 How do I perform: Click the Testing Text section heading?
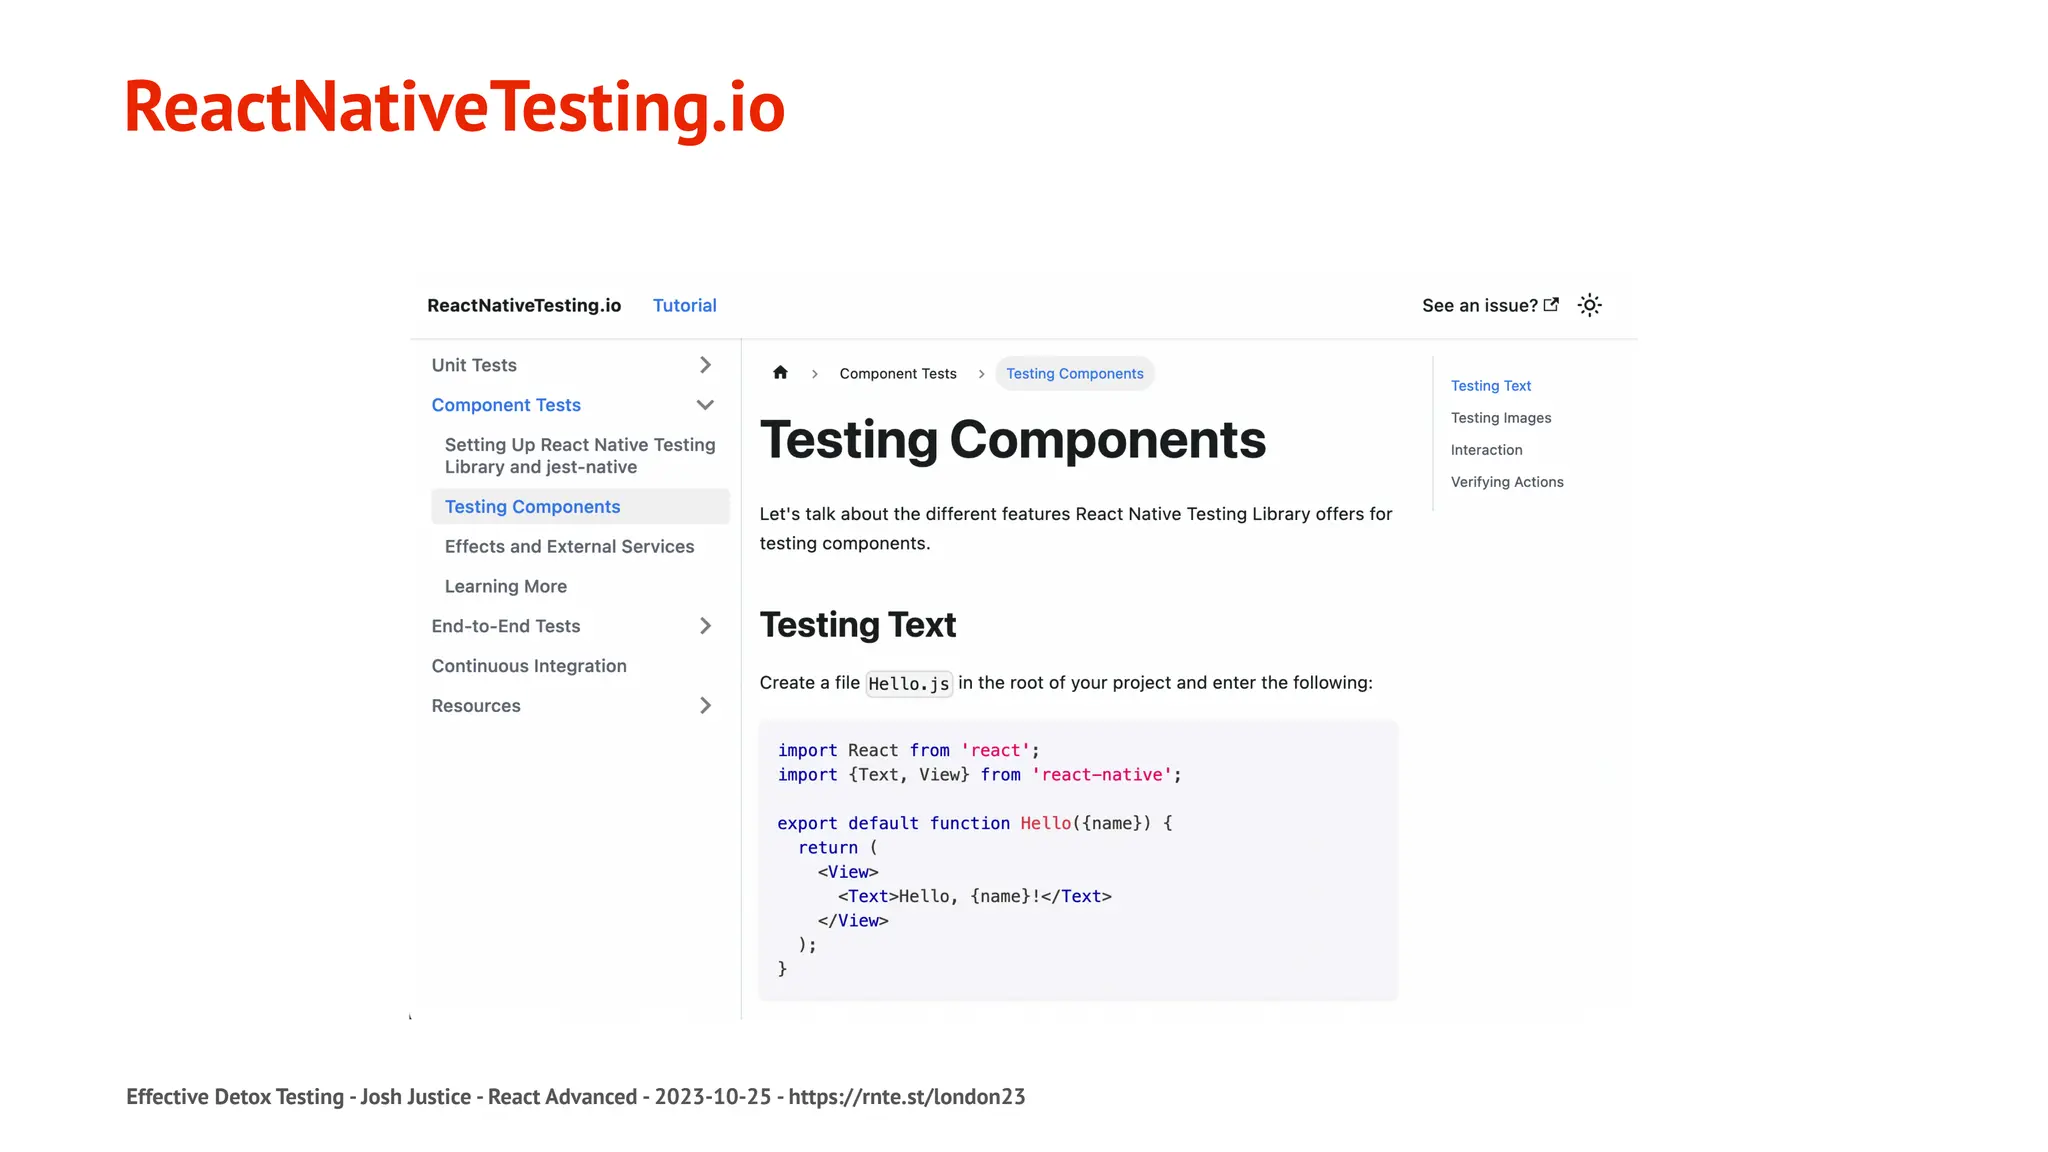click(x=858, y=625)
